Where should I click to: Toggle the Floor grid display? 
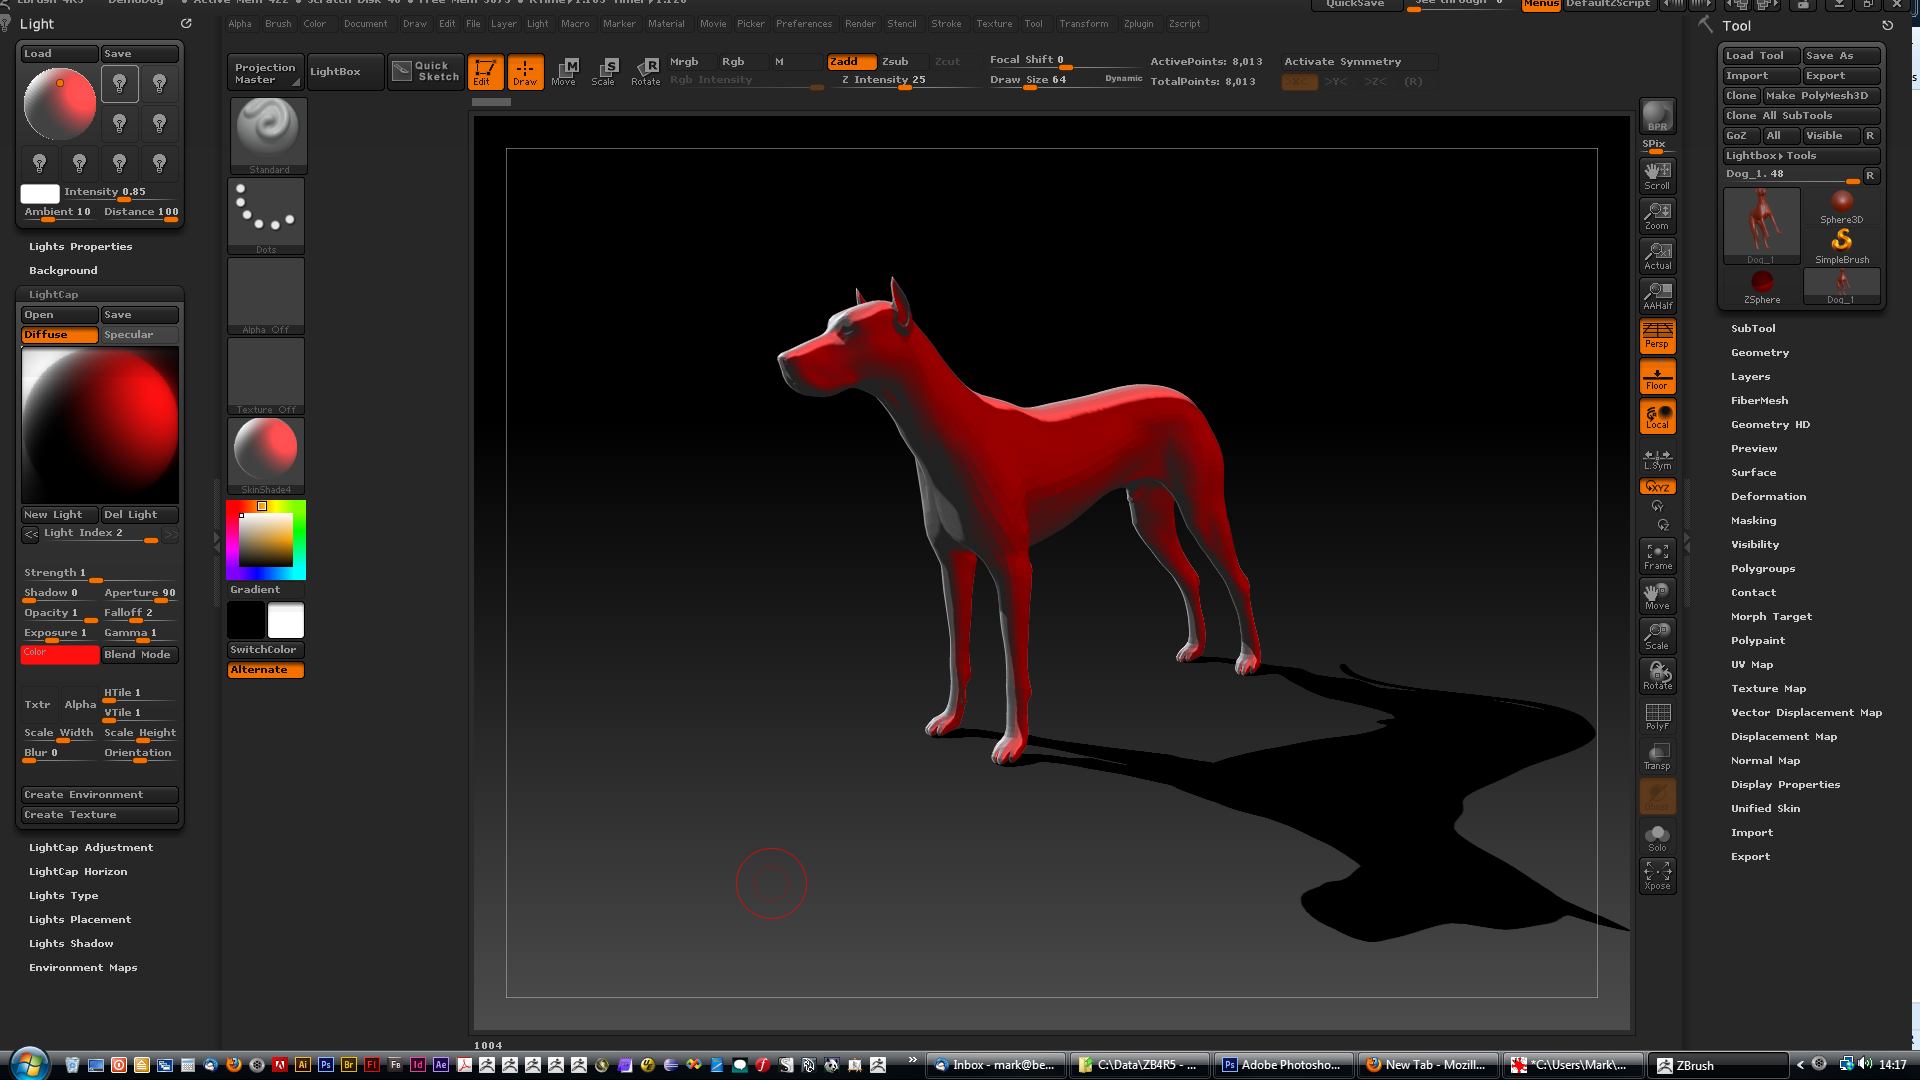tap(1657, 376)
